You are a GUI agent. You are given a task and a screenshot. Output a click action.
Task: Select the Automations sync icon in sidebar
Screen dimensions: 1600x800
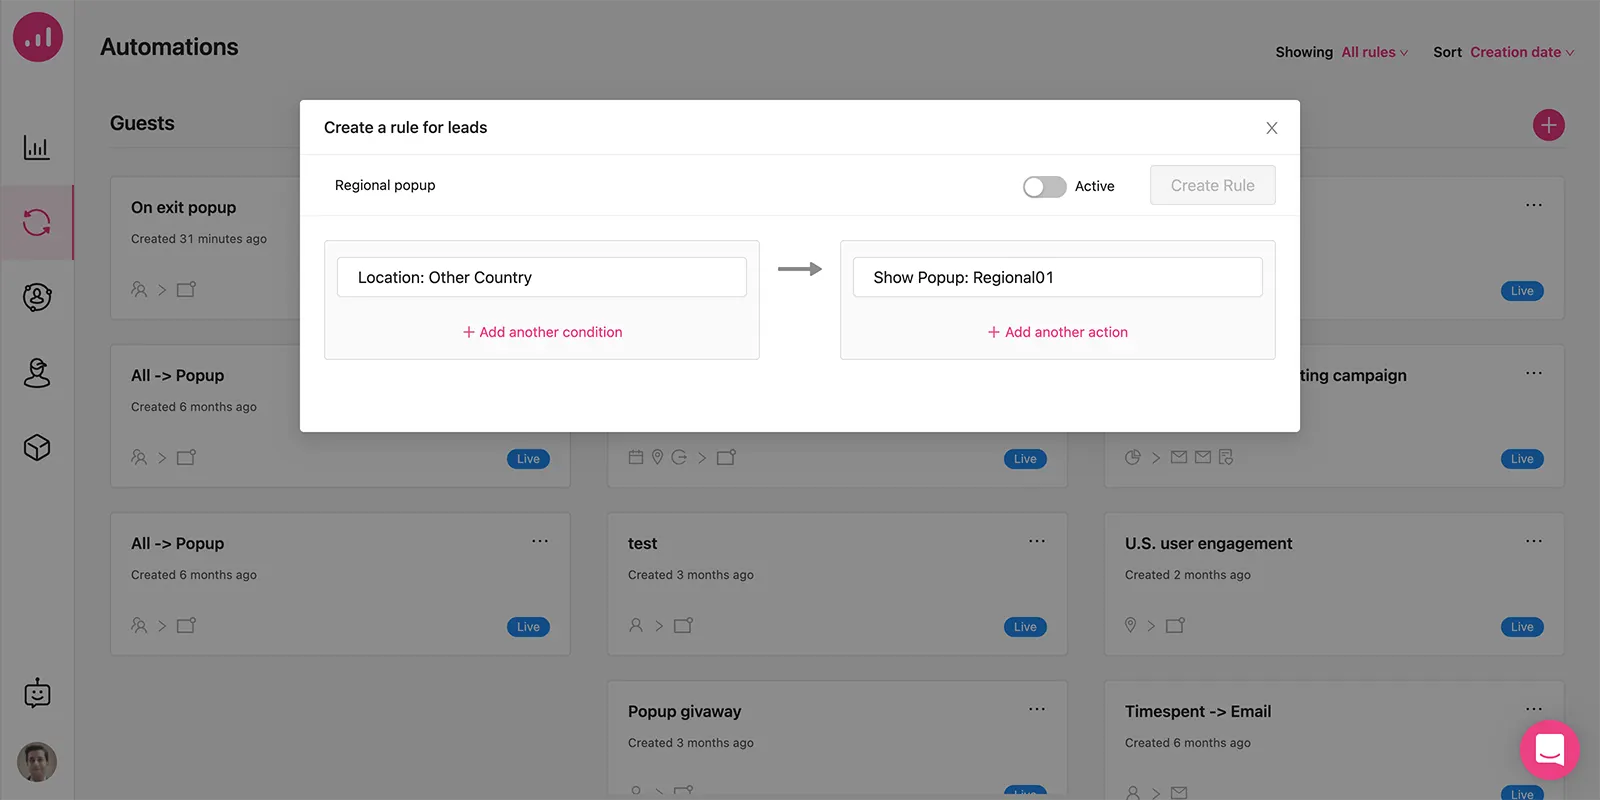37,222
